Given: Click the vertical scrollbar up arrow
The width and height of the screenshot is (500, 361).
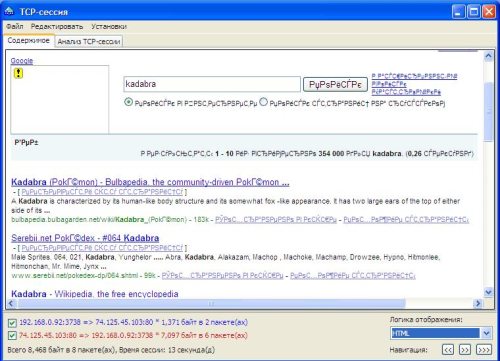Looking at the screenshot, I should [488, 56].
